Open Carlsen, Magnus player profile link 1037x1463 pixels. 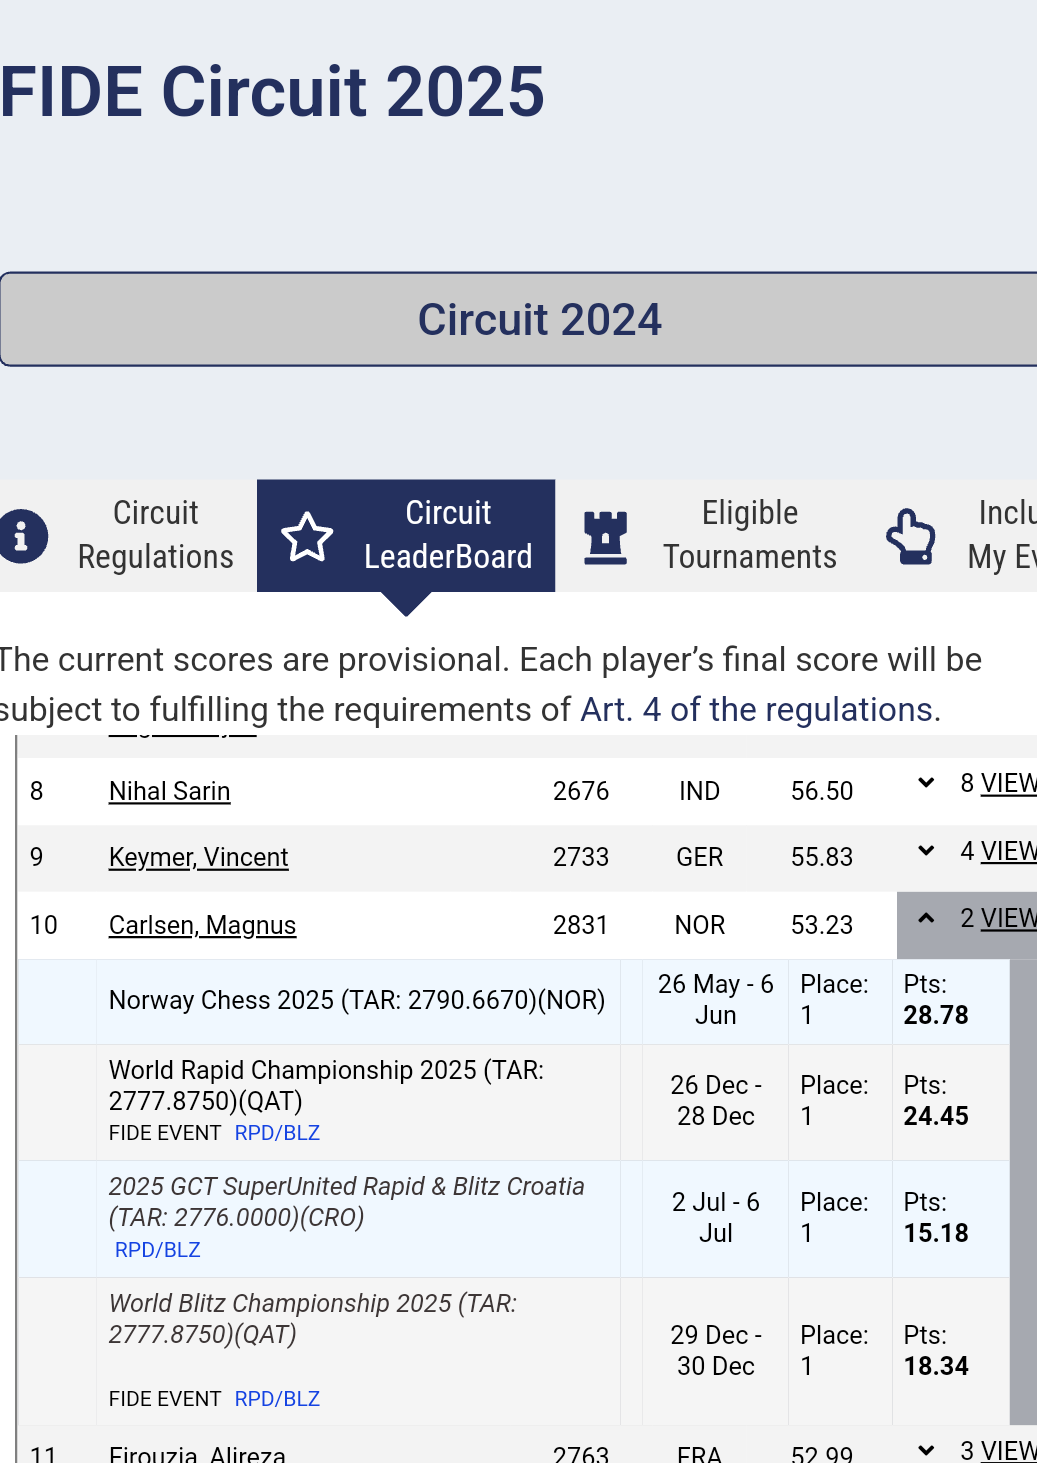pos(202,925)
